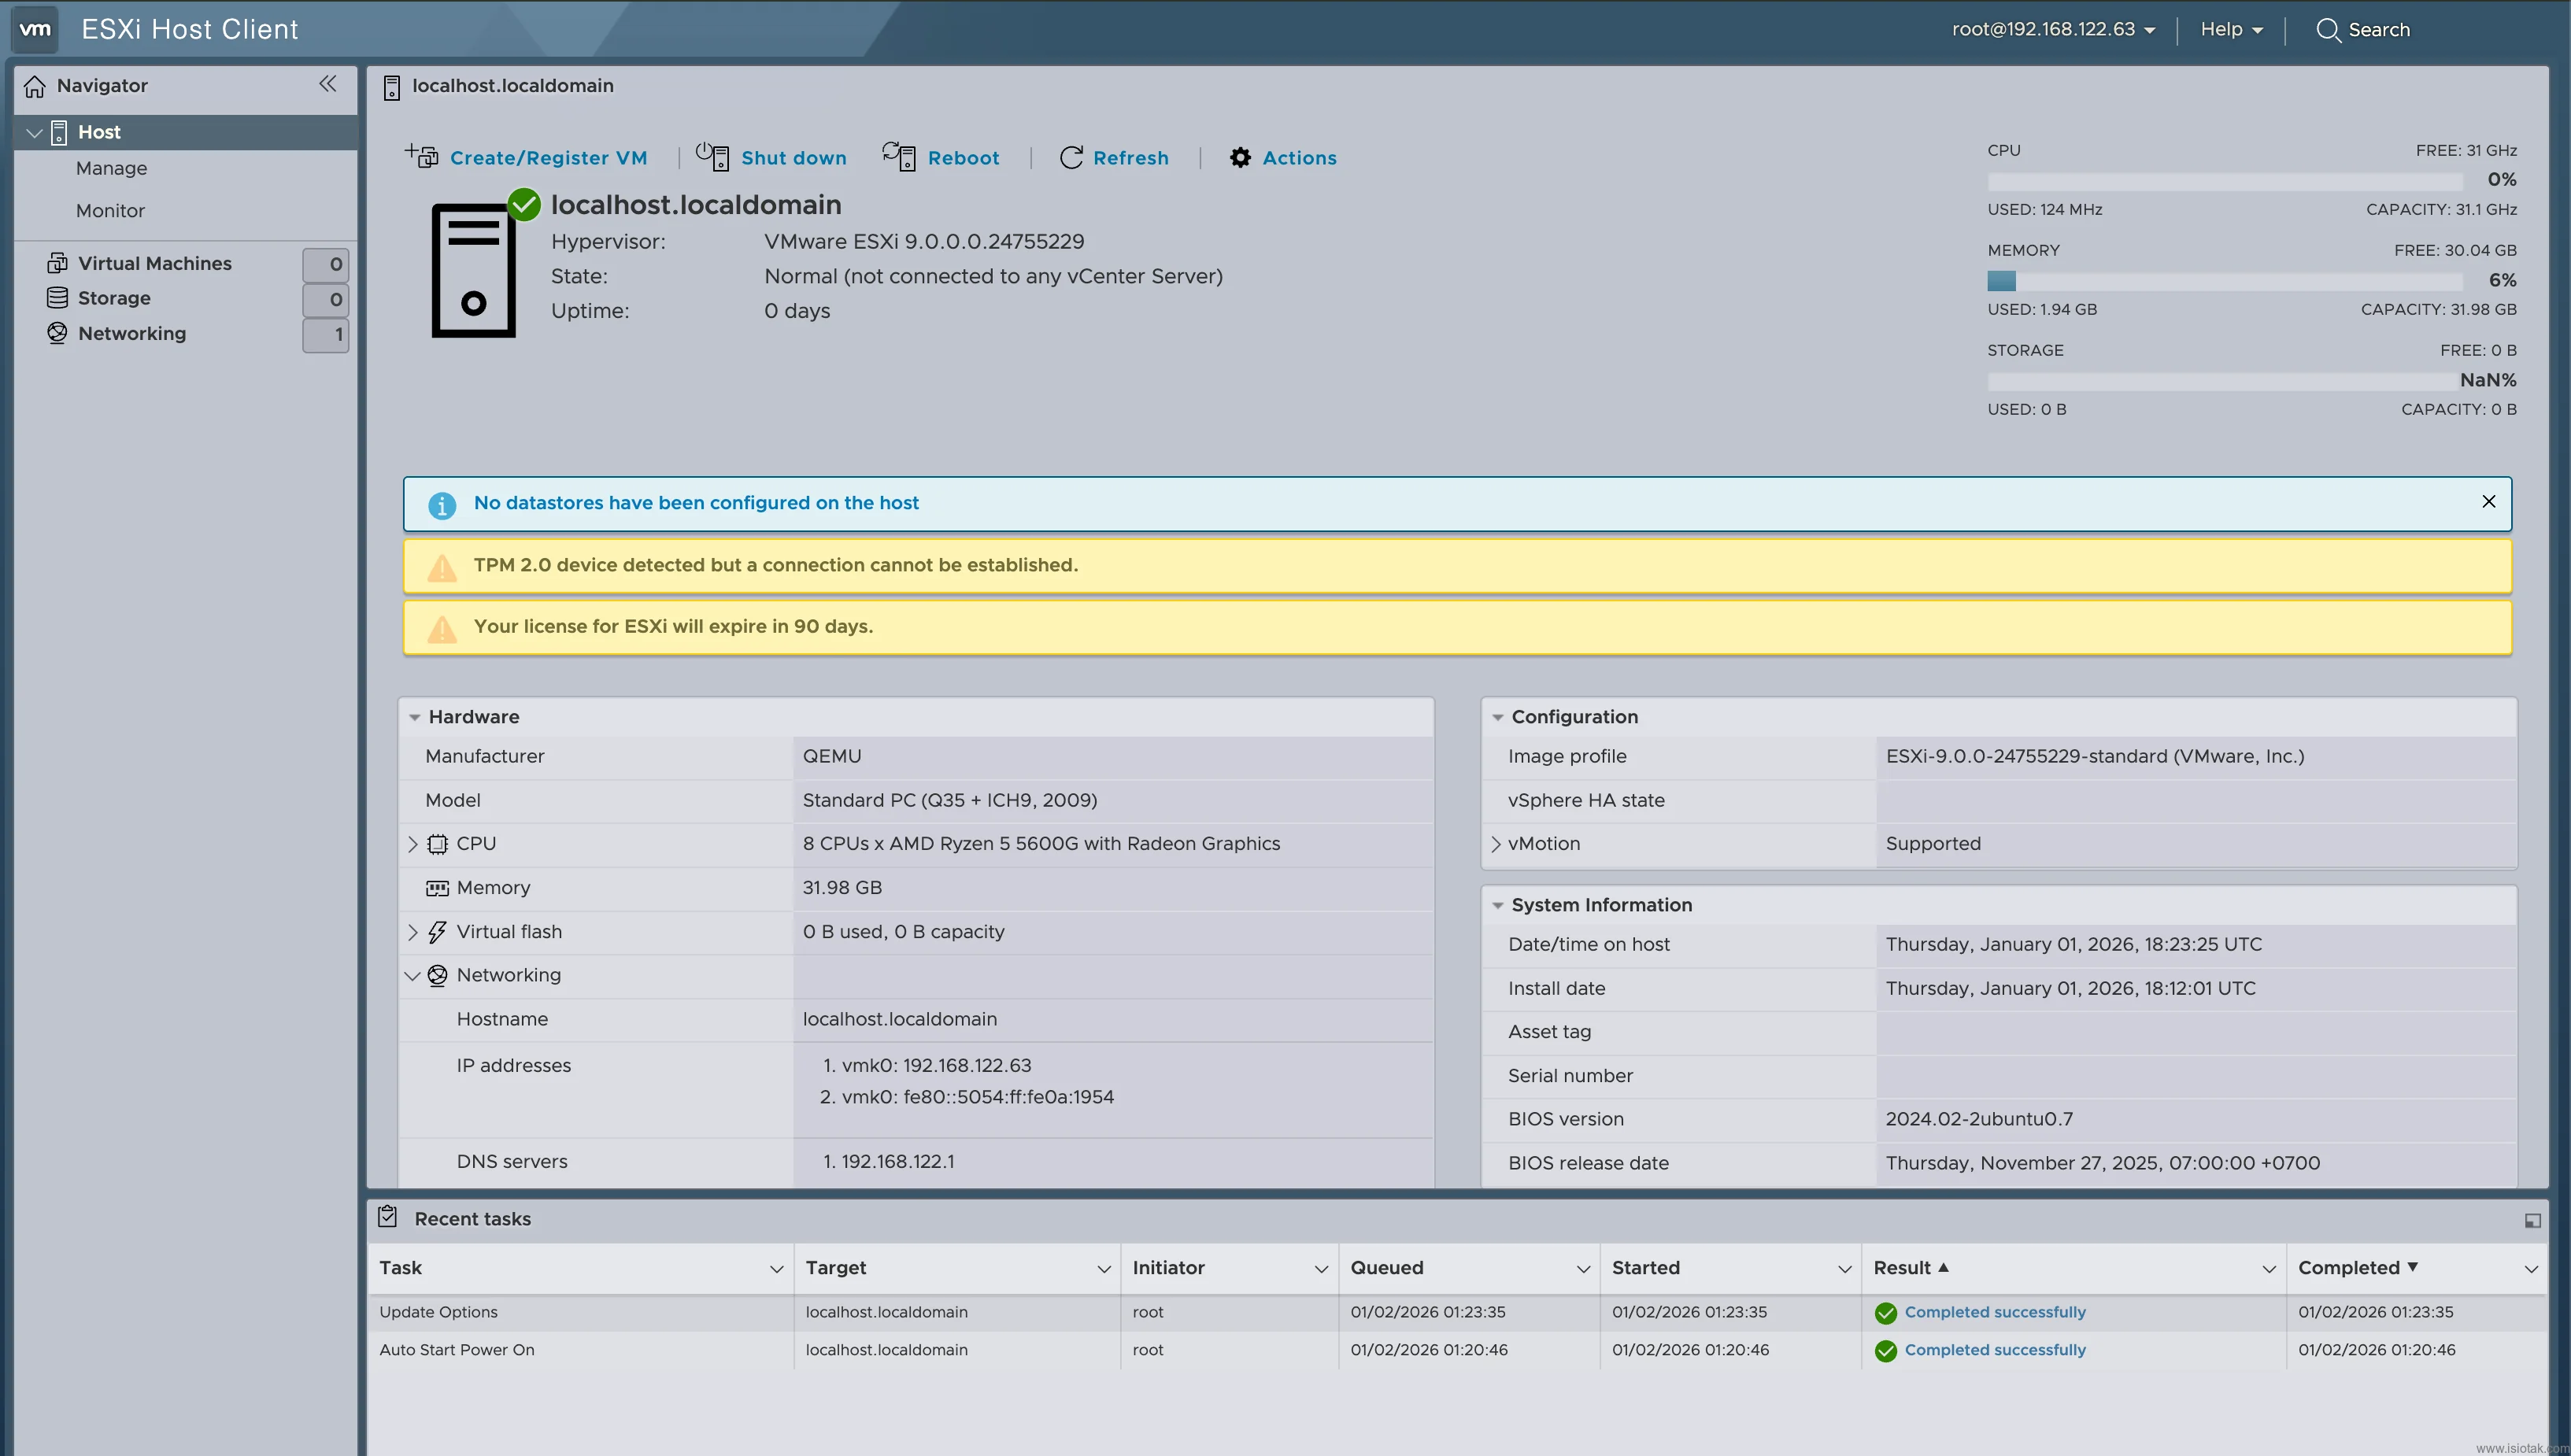Viewport: 2571px width, 1456px height.
Task: Dismiss the no datastores notification
Action: [x=2488, y=502]
